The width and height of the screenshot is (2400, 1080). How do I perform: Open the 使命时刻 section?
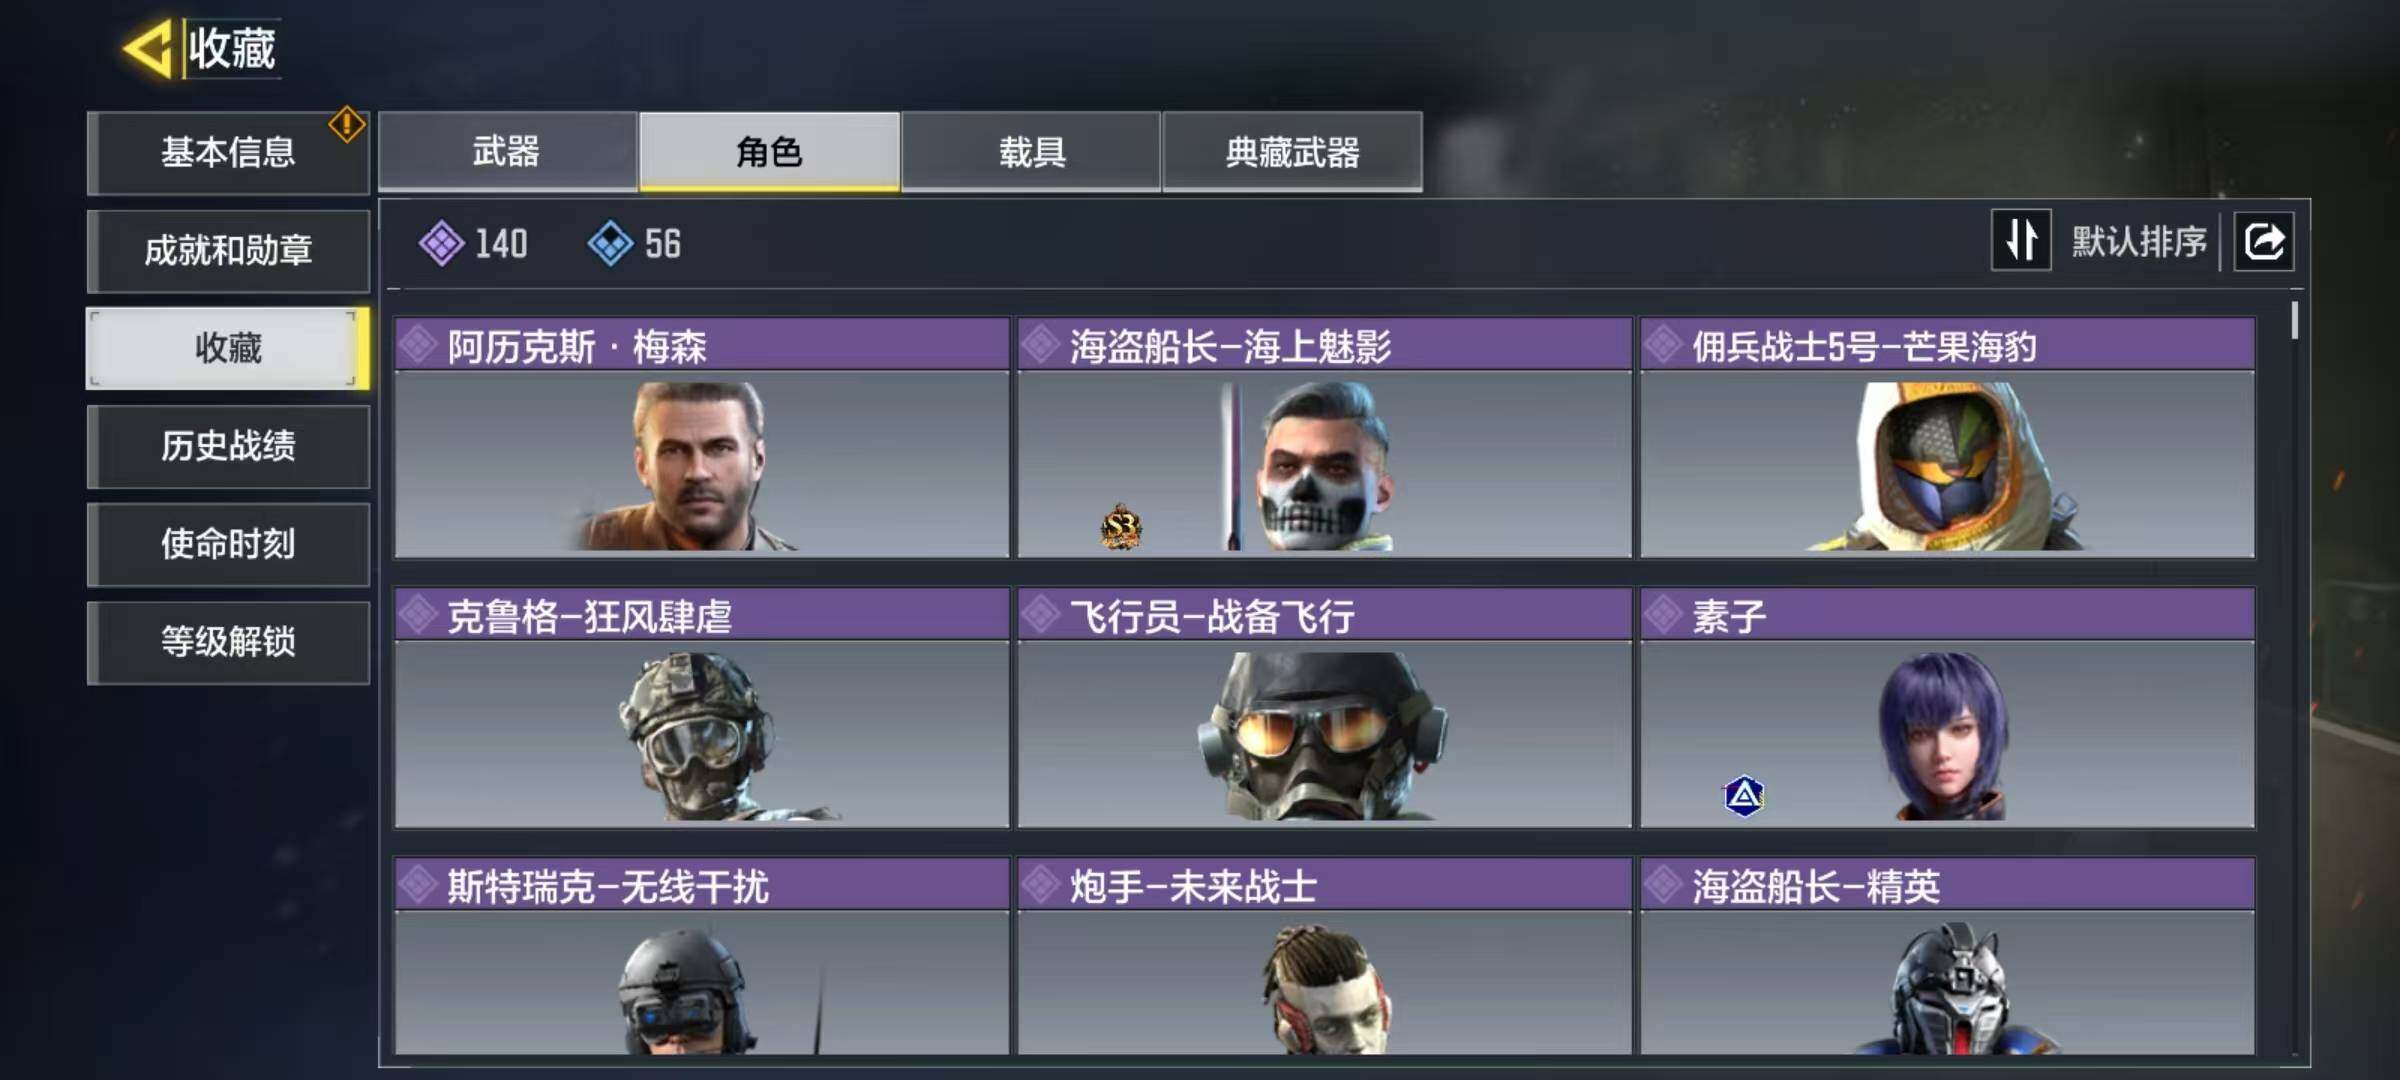(228, 544)
